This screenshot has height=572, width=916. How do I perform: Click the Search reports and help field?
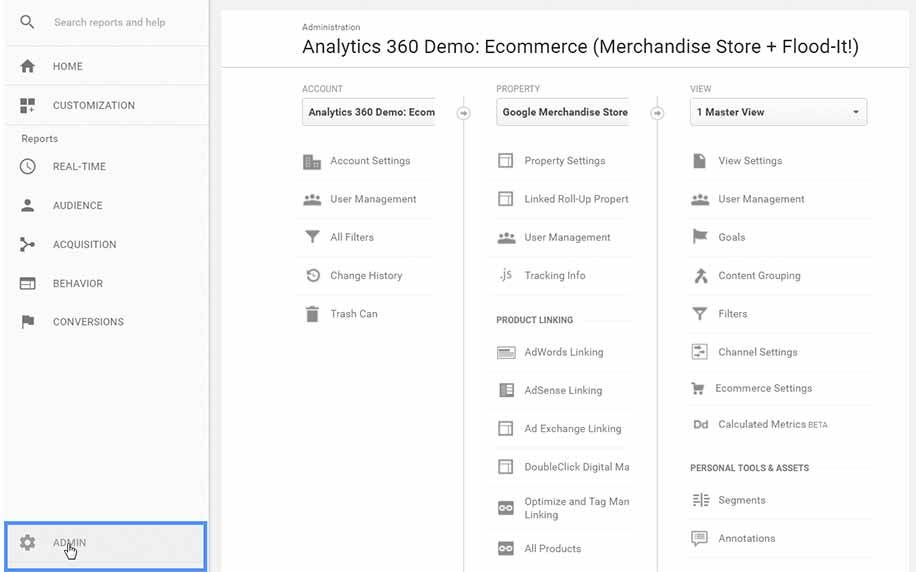109,22
